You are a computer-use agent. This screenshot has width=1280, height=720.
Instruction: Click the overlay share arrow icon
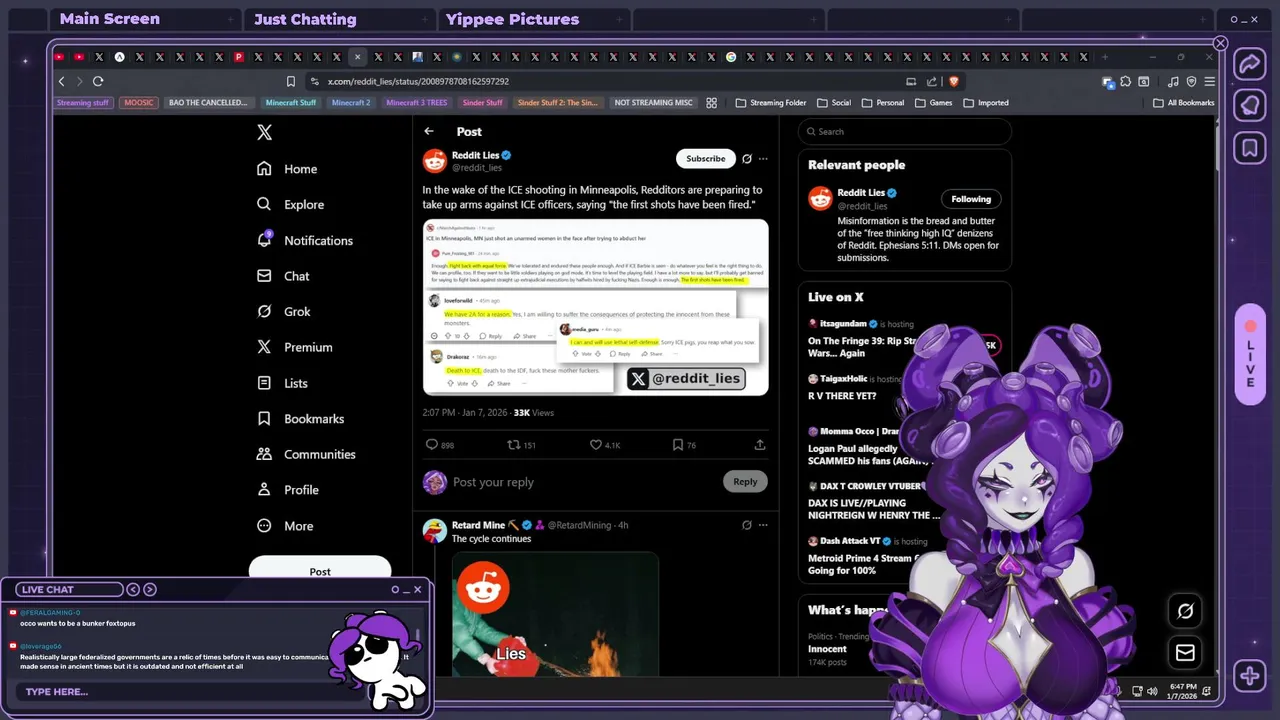1250,64
